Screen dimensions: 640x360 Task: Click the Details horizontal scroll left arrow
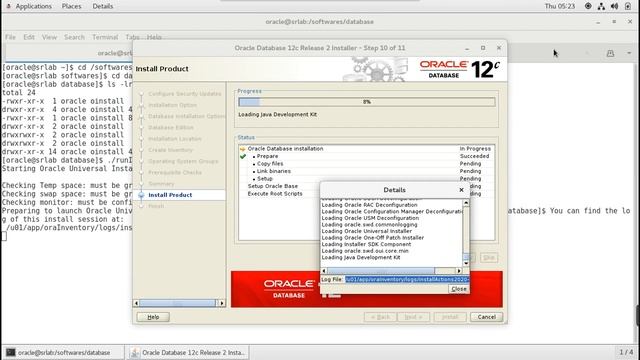[324, 271]
